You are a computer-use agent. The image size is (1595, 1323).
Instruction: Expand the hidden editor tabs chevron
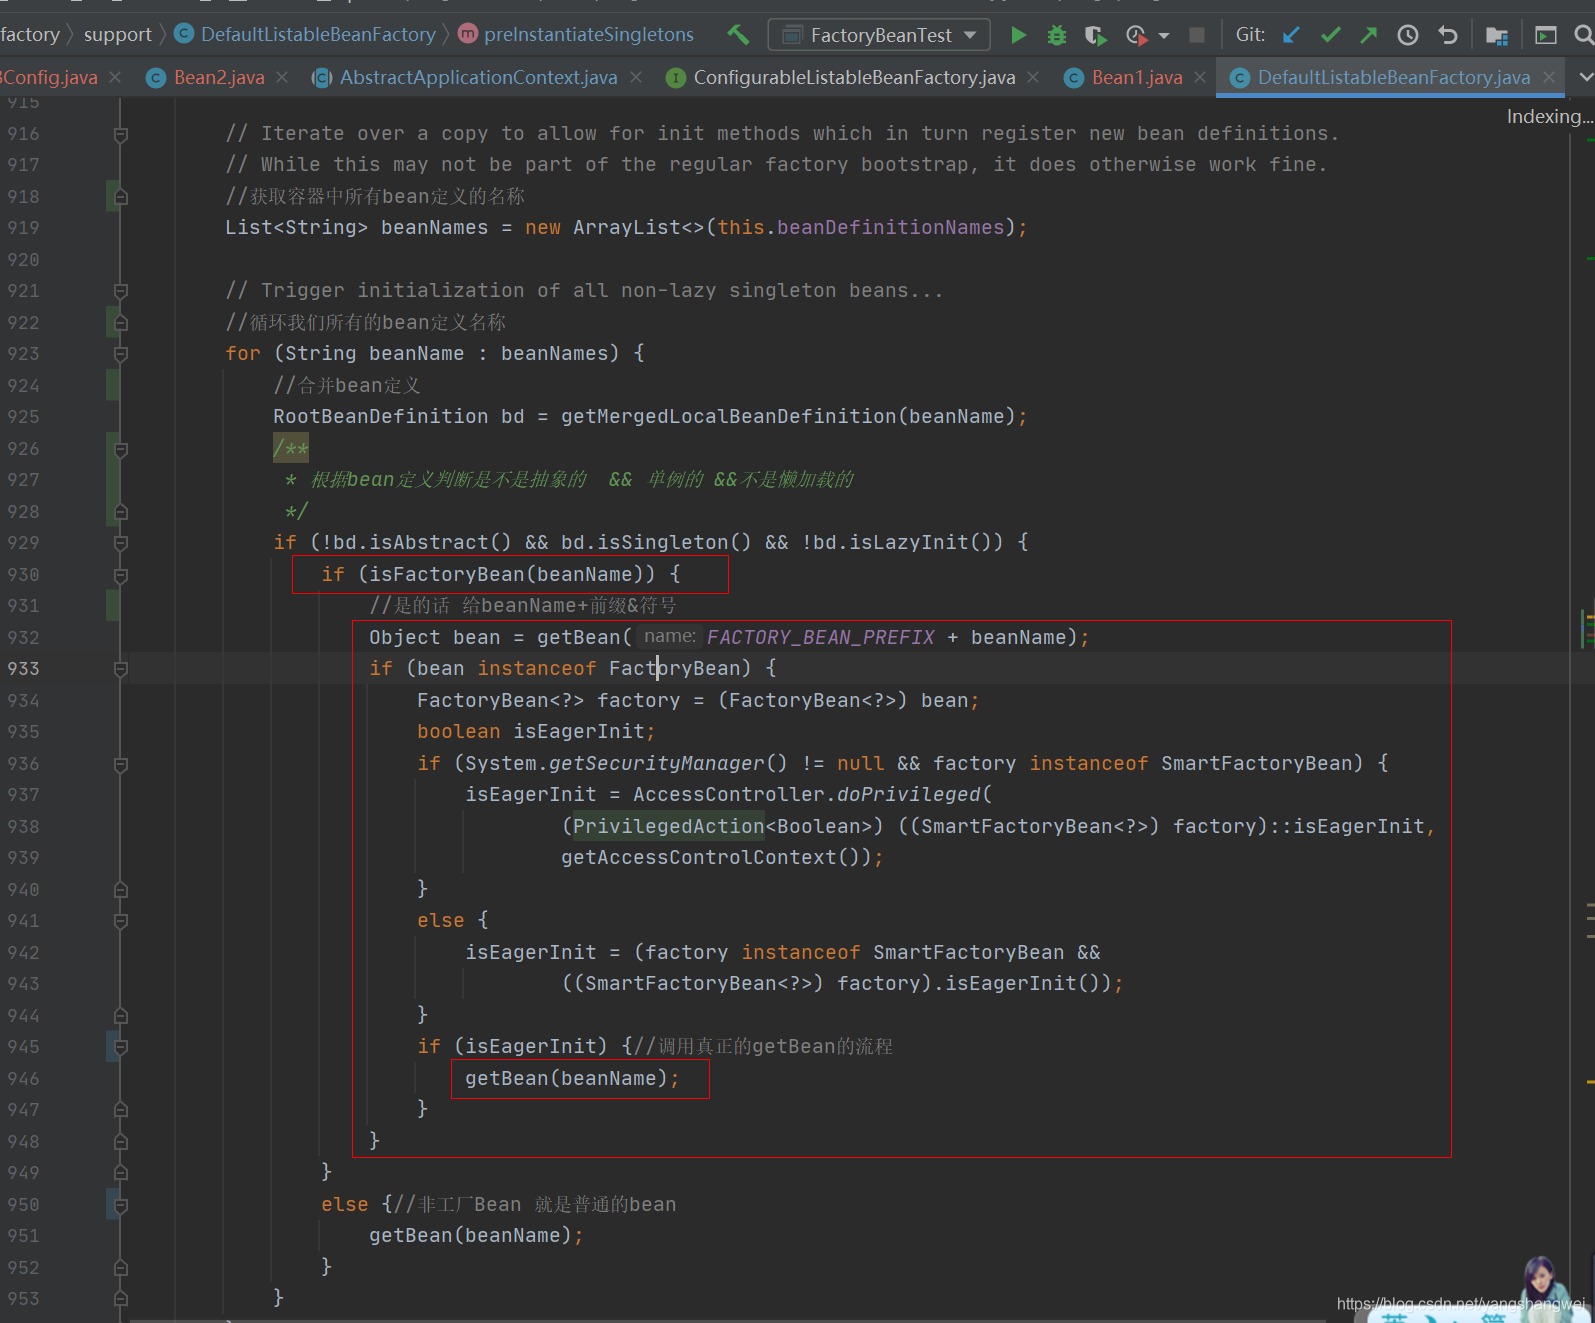pos(1586,77)
